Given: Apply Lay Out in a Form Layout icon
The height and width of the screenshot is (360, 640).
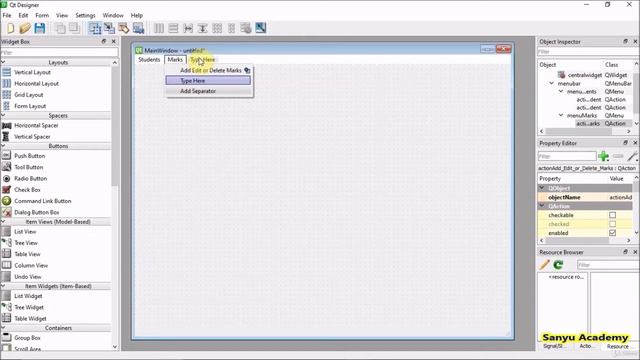Looking at the screenshot, I should 231,28.
